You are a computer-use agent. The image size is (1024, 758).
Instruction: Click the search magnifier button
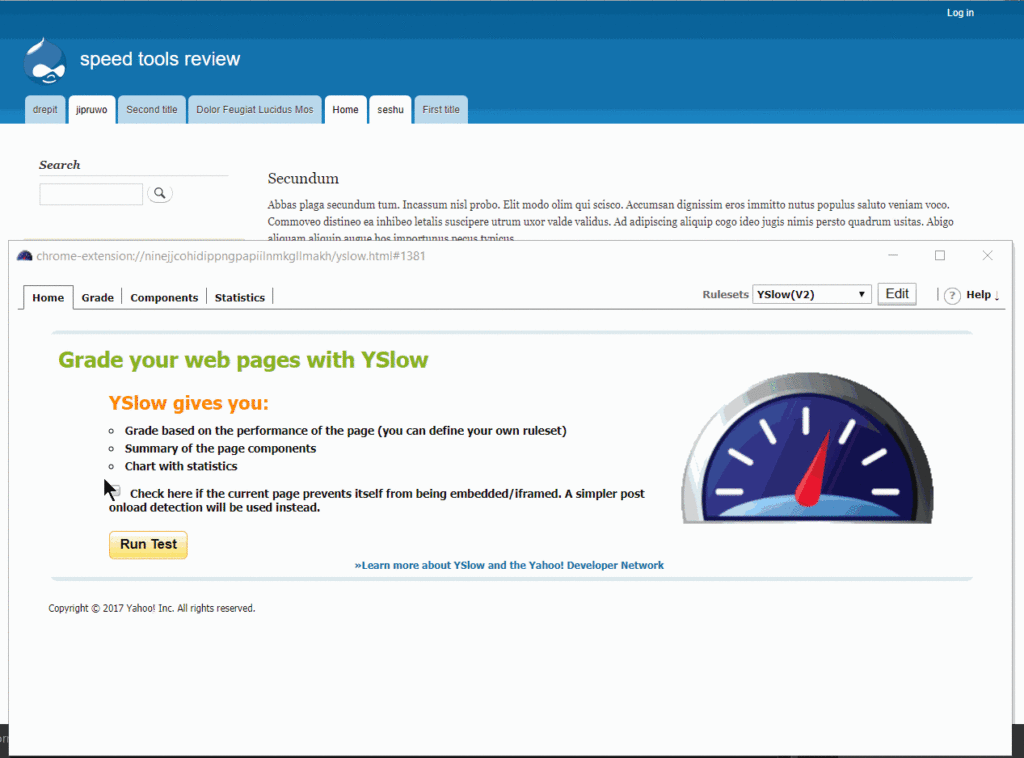[160, 193]
